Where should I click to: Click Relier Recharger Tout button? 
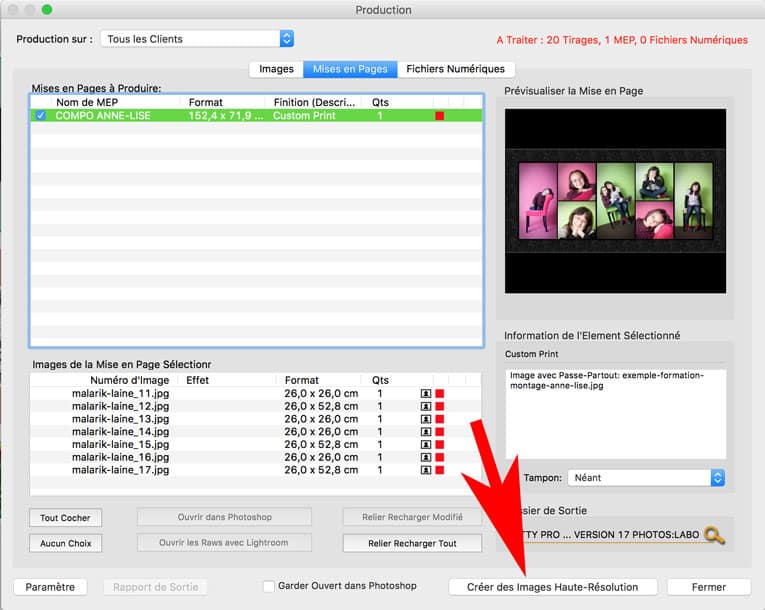(412, 543)
